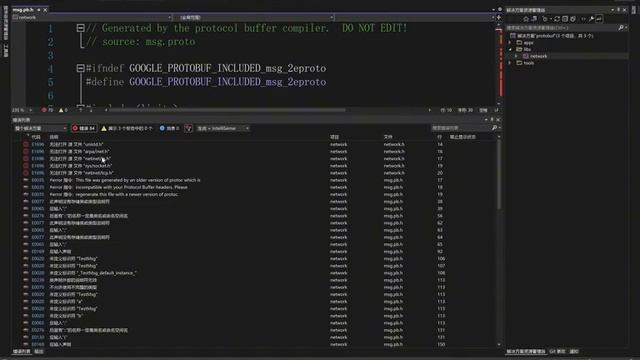The width and height of the screenshot is (640, 360).
Task: Click the Solution Explorer auto-hide pin icon
Action: tap(618, 10)
